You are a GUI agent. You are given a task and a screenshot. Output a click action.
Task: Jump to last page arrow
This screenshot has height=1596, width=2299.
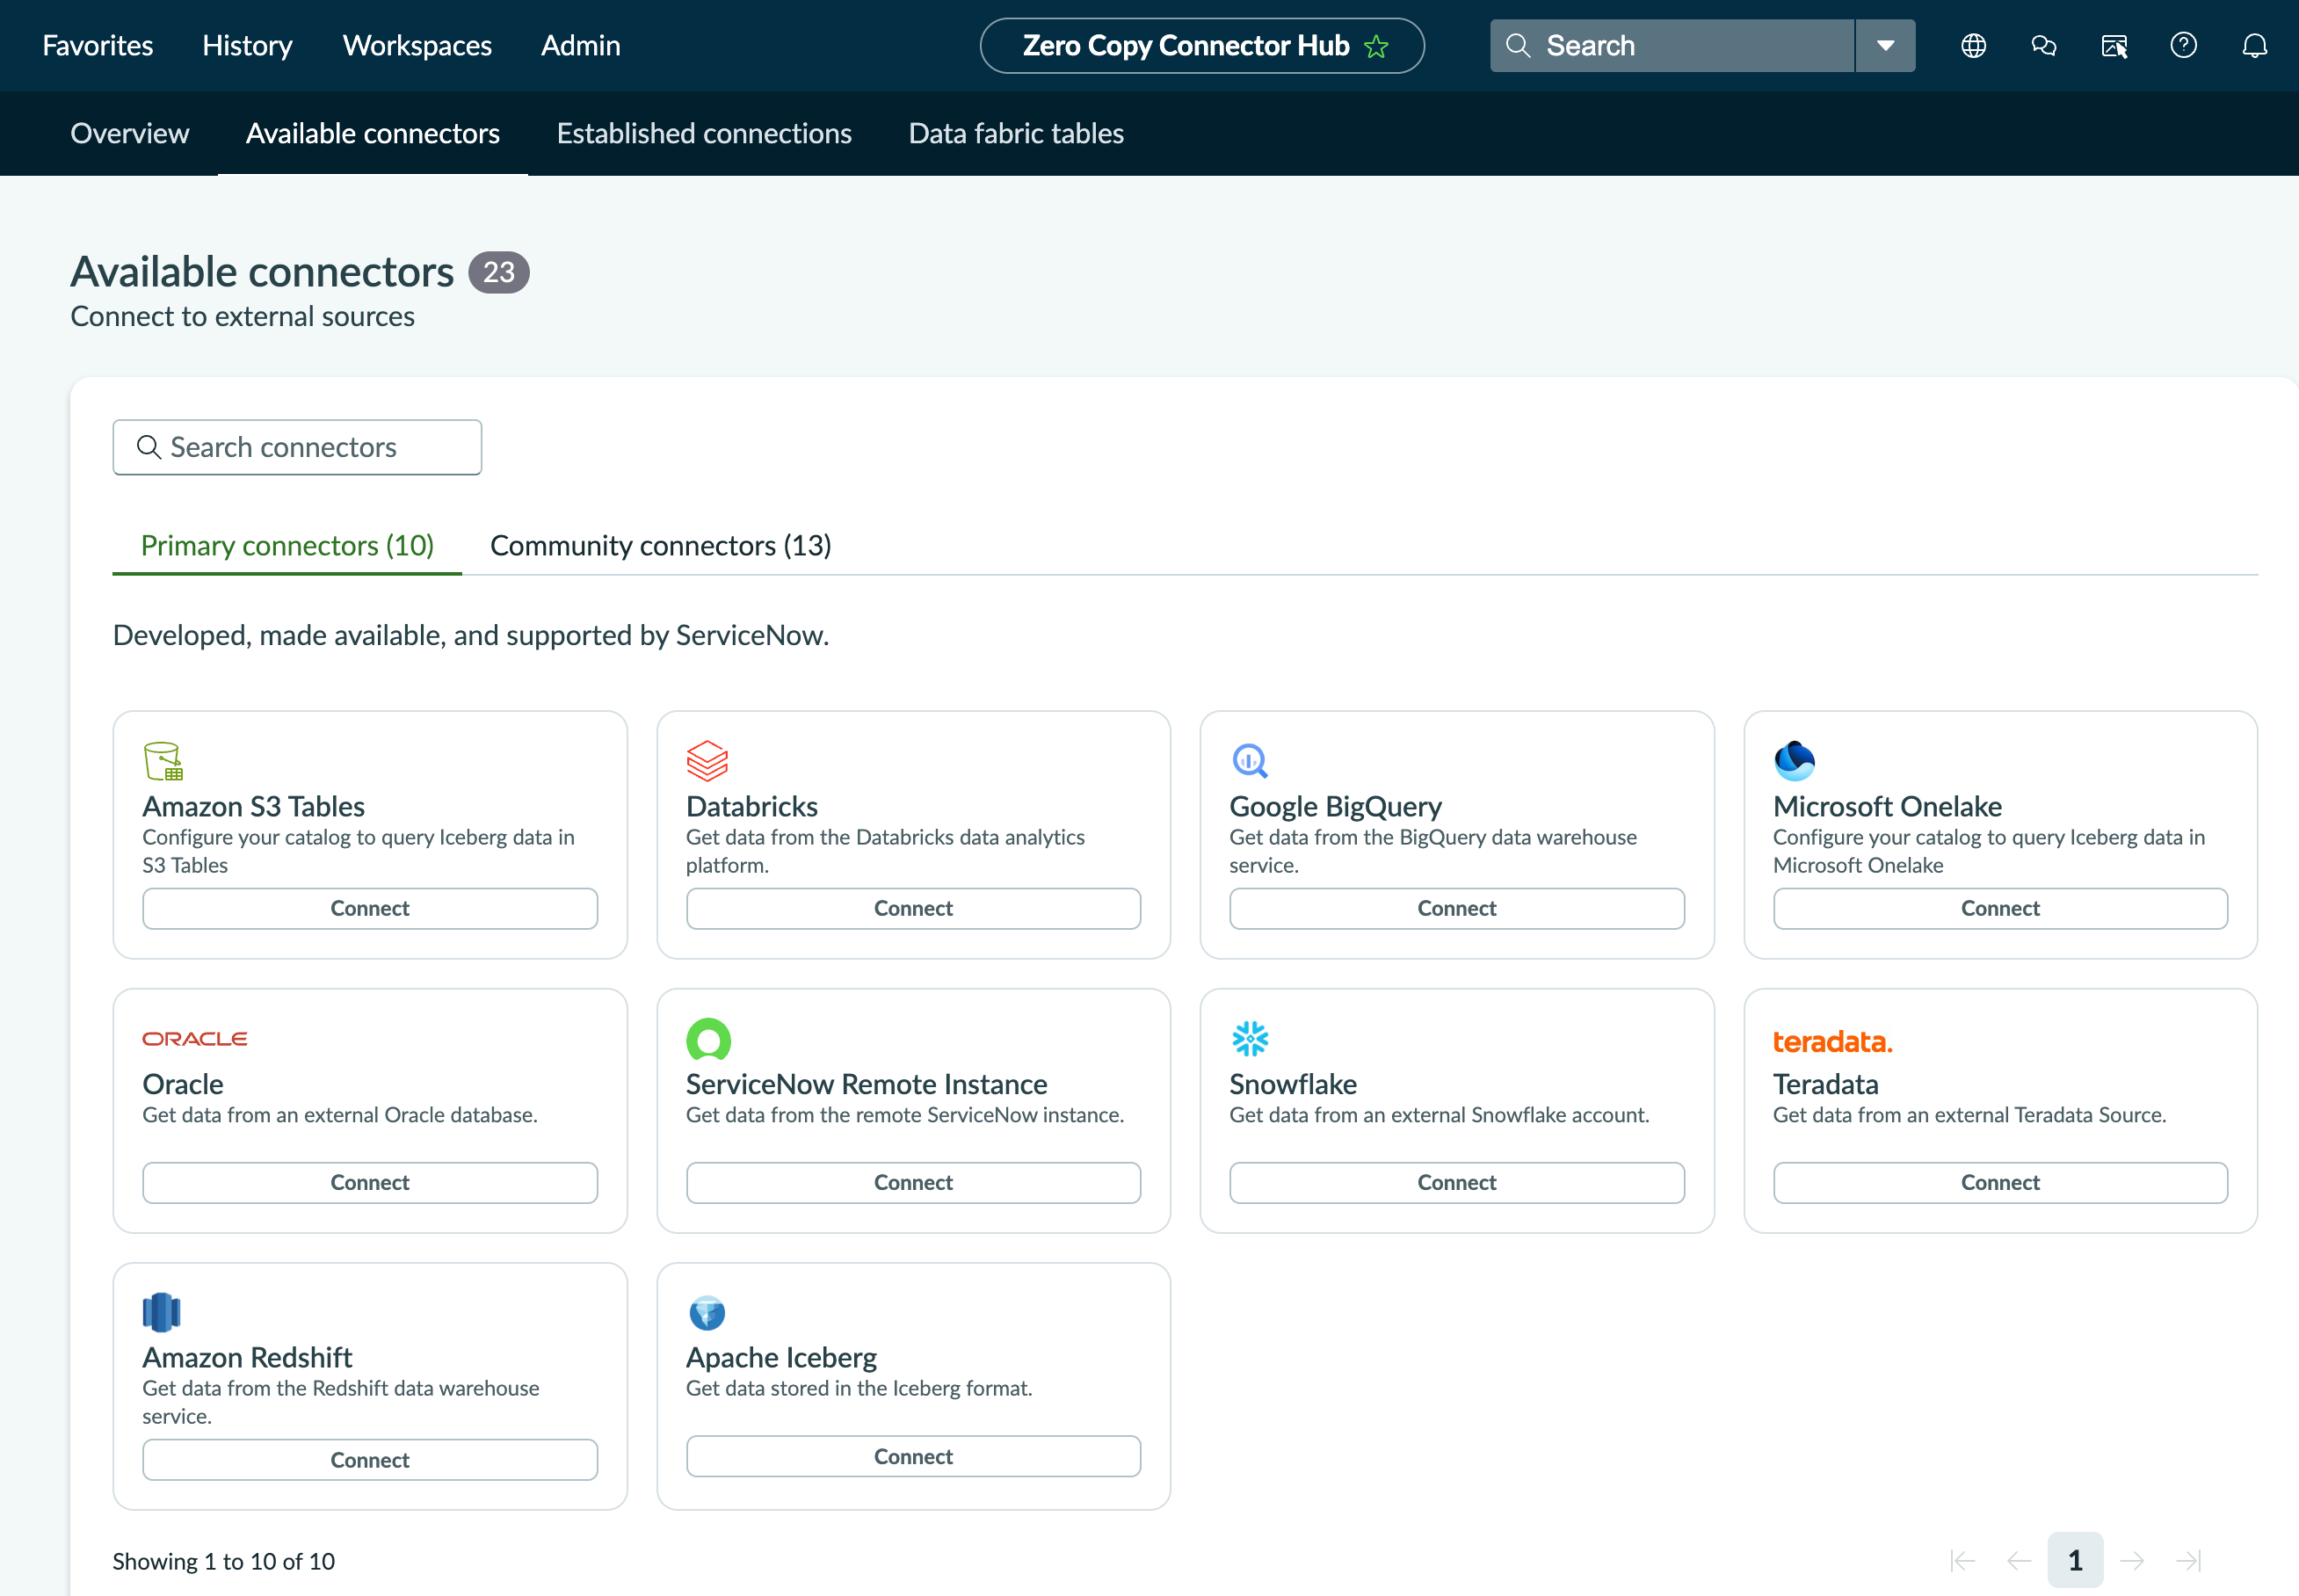coord(2189,1560)
